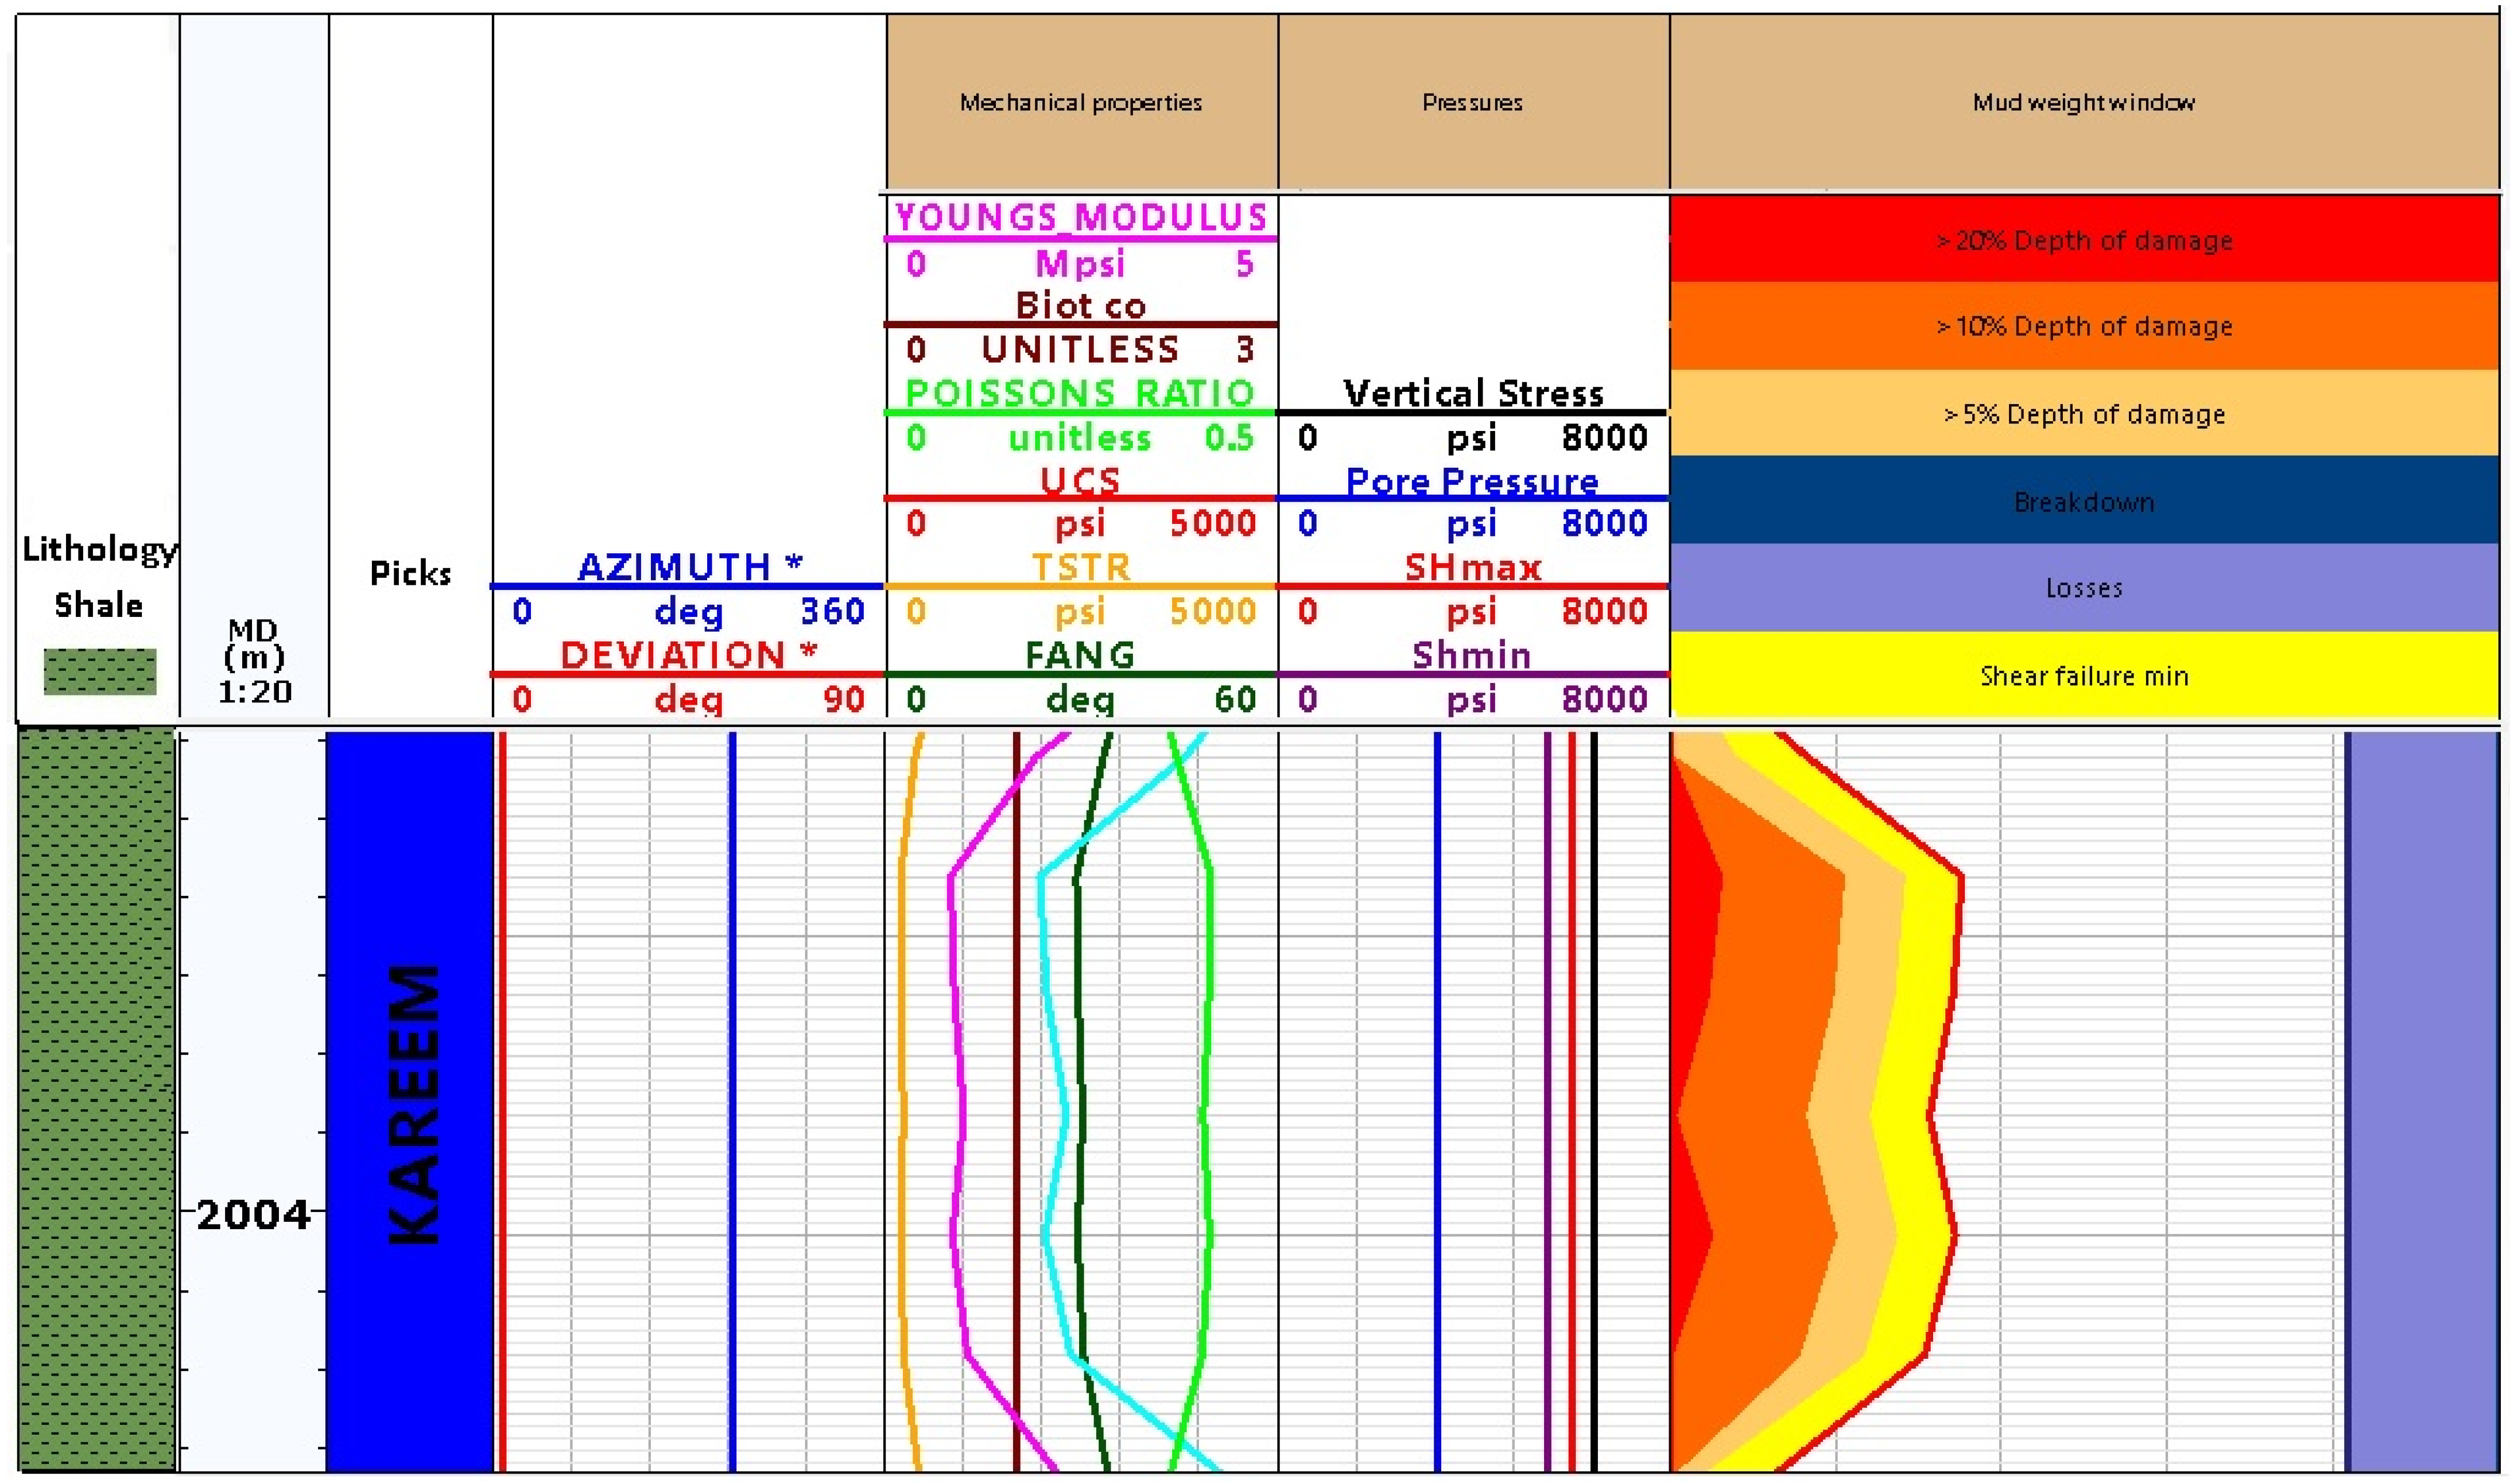The width and height of the screenshot is (2510, 1484).
Task: Select the Pressures track header
Action: pos(1472,102)
